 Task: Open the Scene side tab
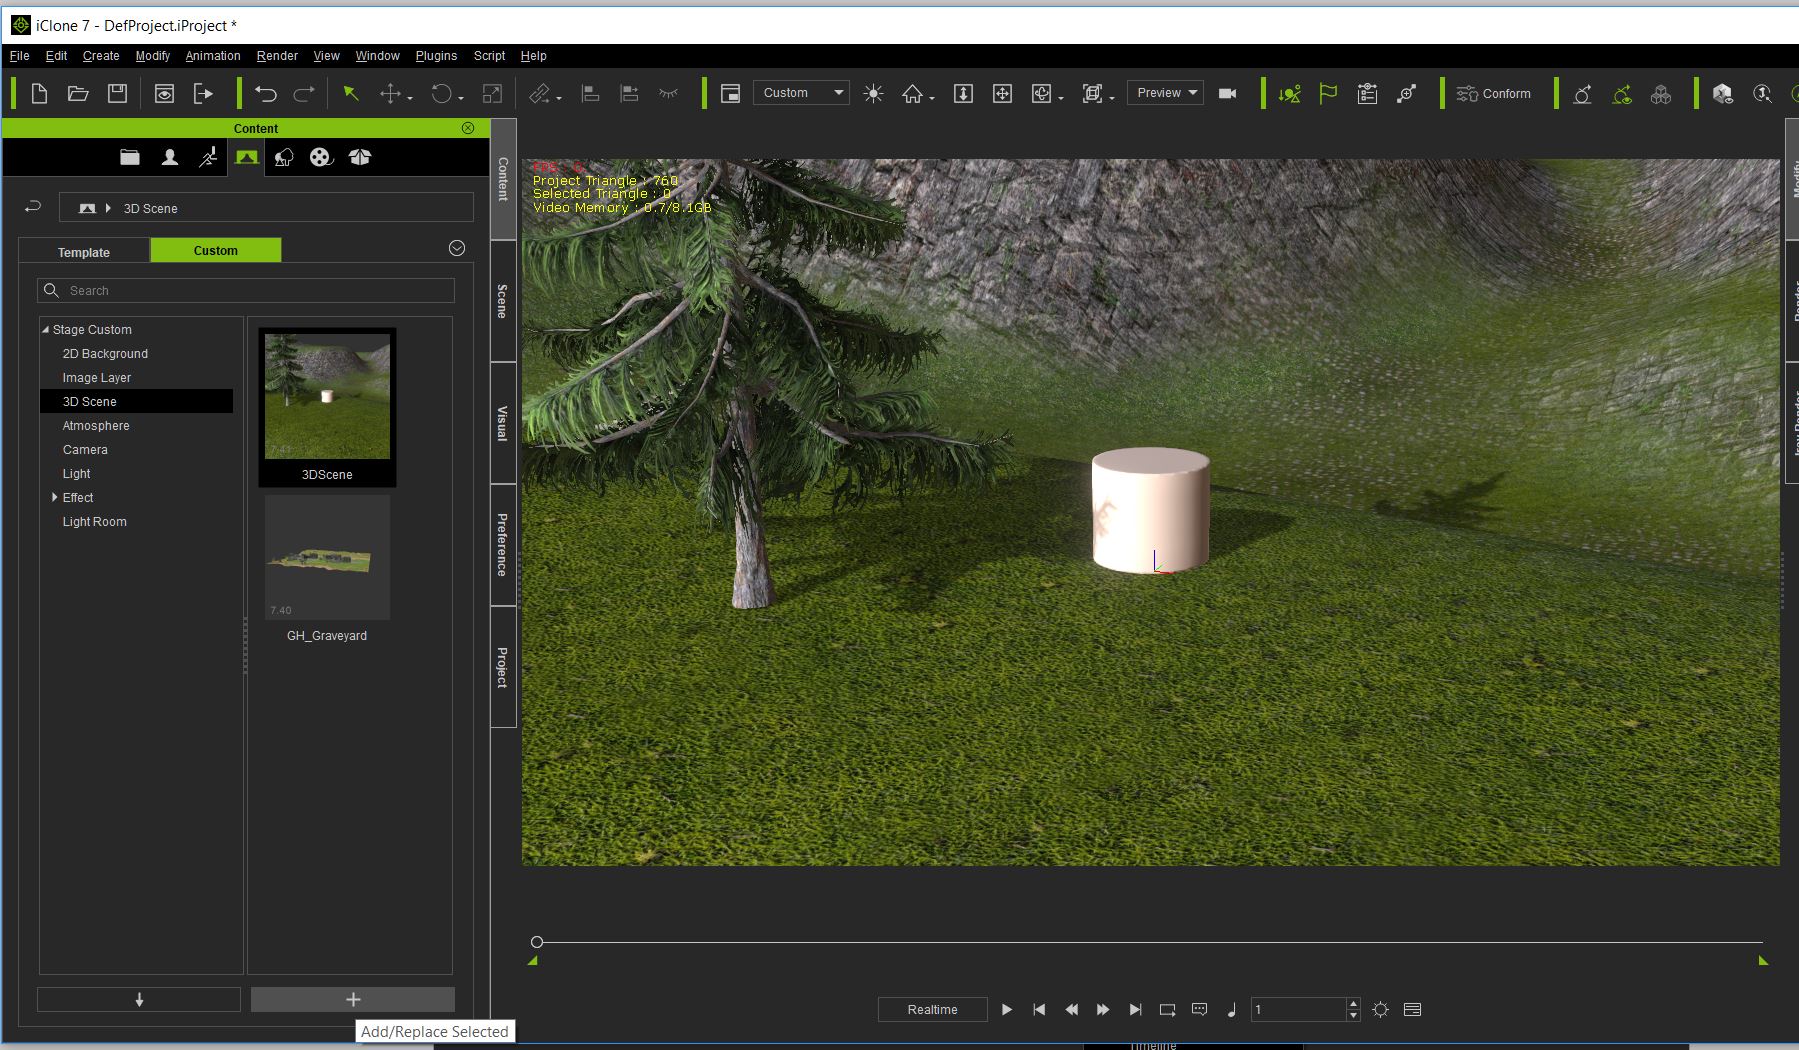pyautogui.click(x=503, y=301)
